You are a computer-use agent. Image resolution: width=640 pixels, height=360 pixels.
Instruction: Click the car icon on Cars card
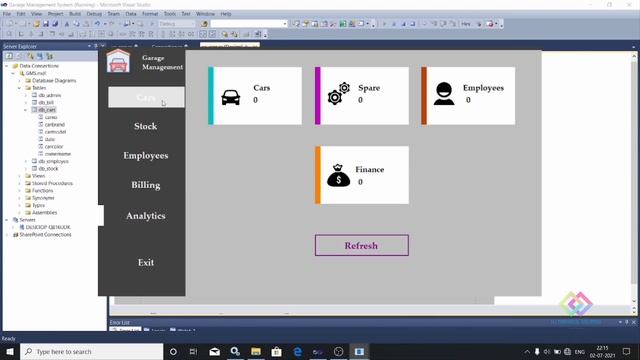tap(231, 97)
